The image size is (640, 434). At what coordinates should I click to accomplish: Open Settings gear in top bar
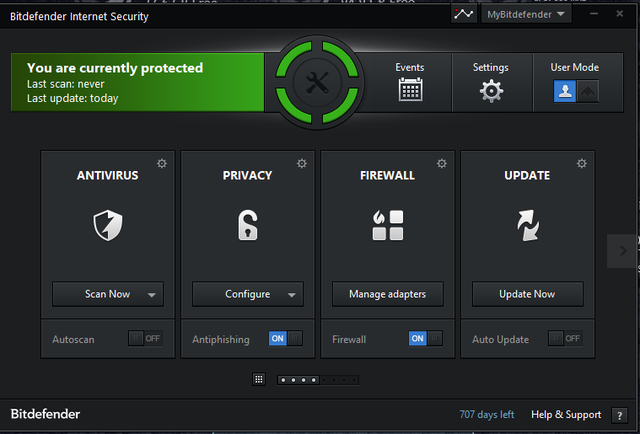click(x=491, y=91)
